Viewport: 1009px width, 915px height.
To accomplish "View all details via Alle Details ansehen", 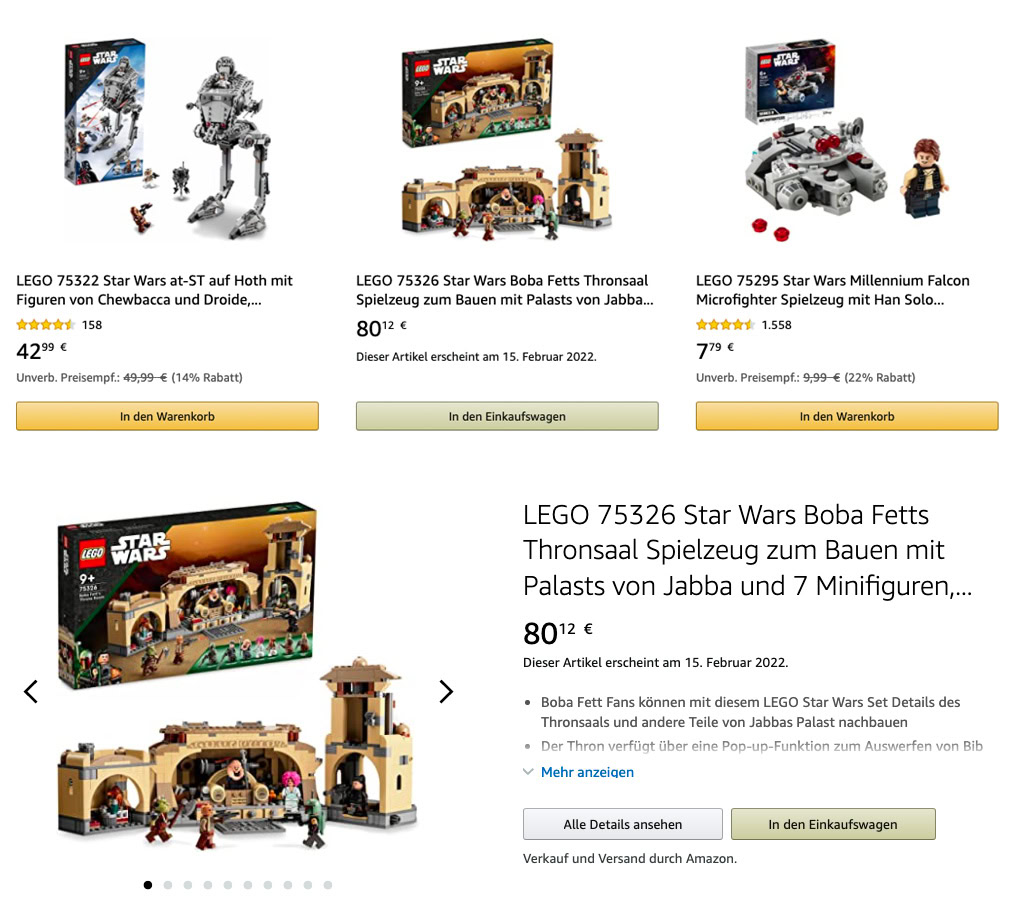I will 622,824.
